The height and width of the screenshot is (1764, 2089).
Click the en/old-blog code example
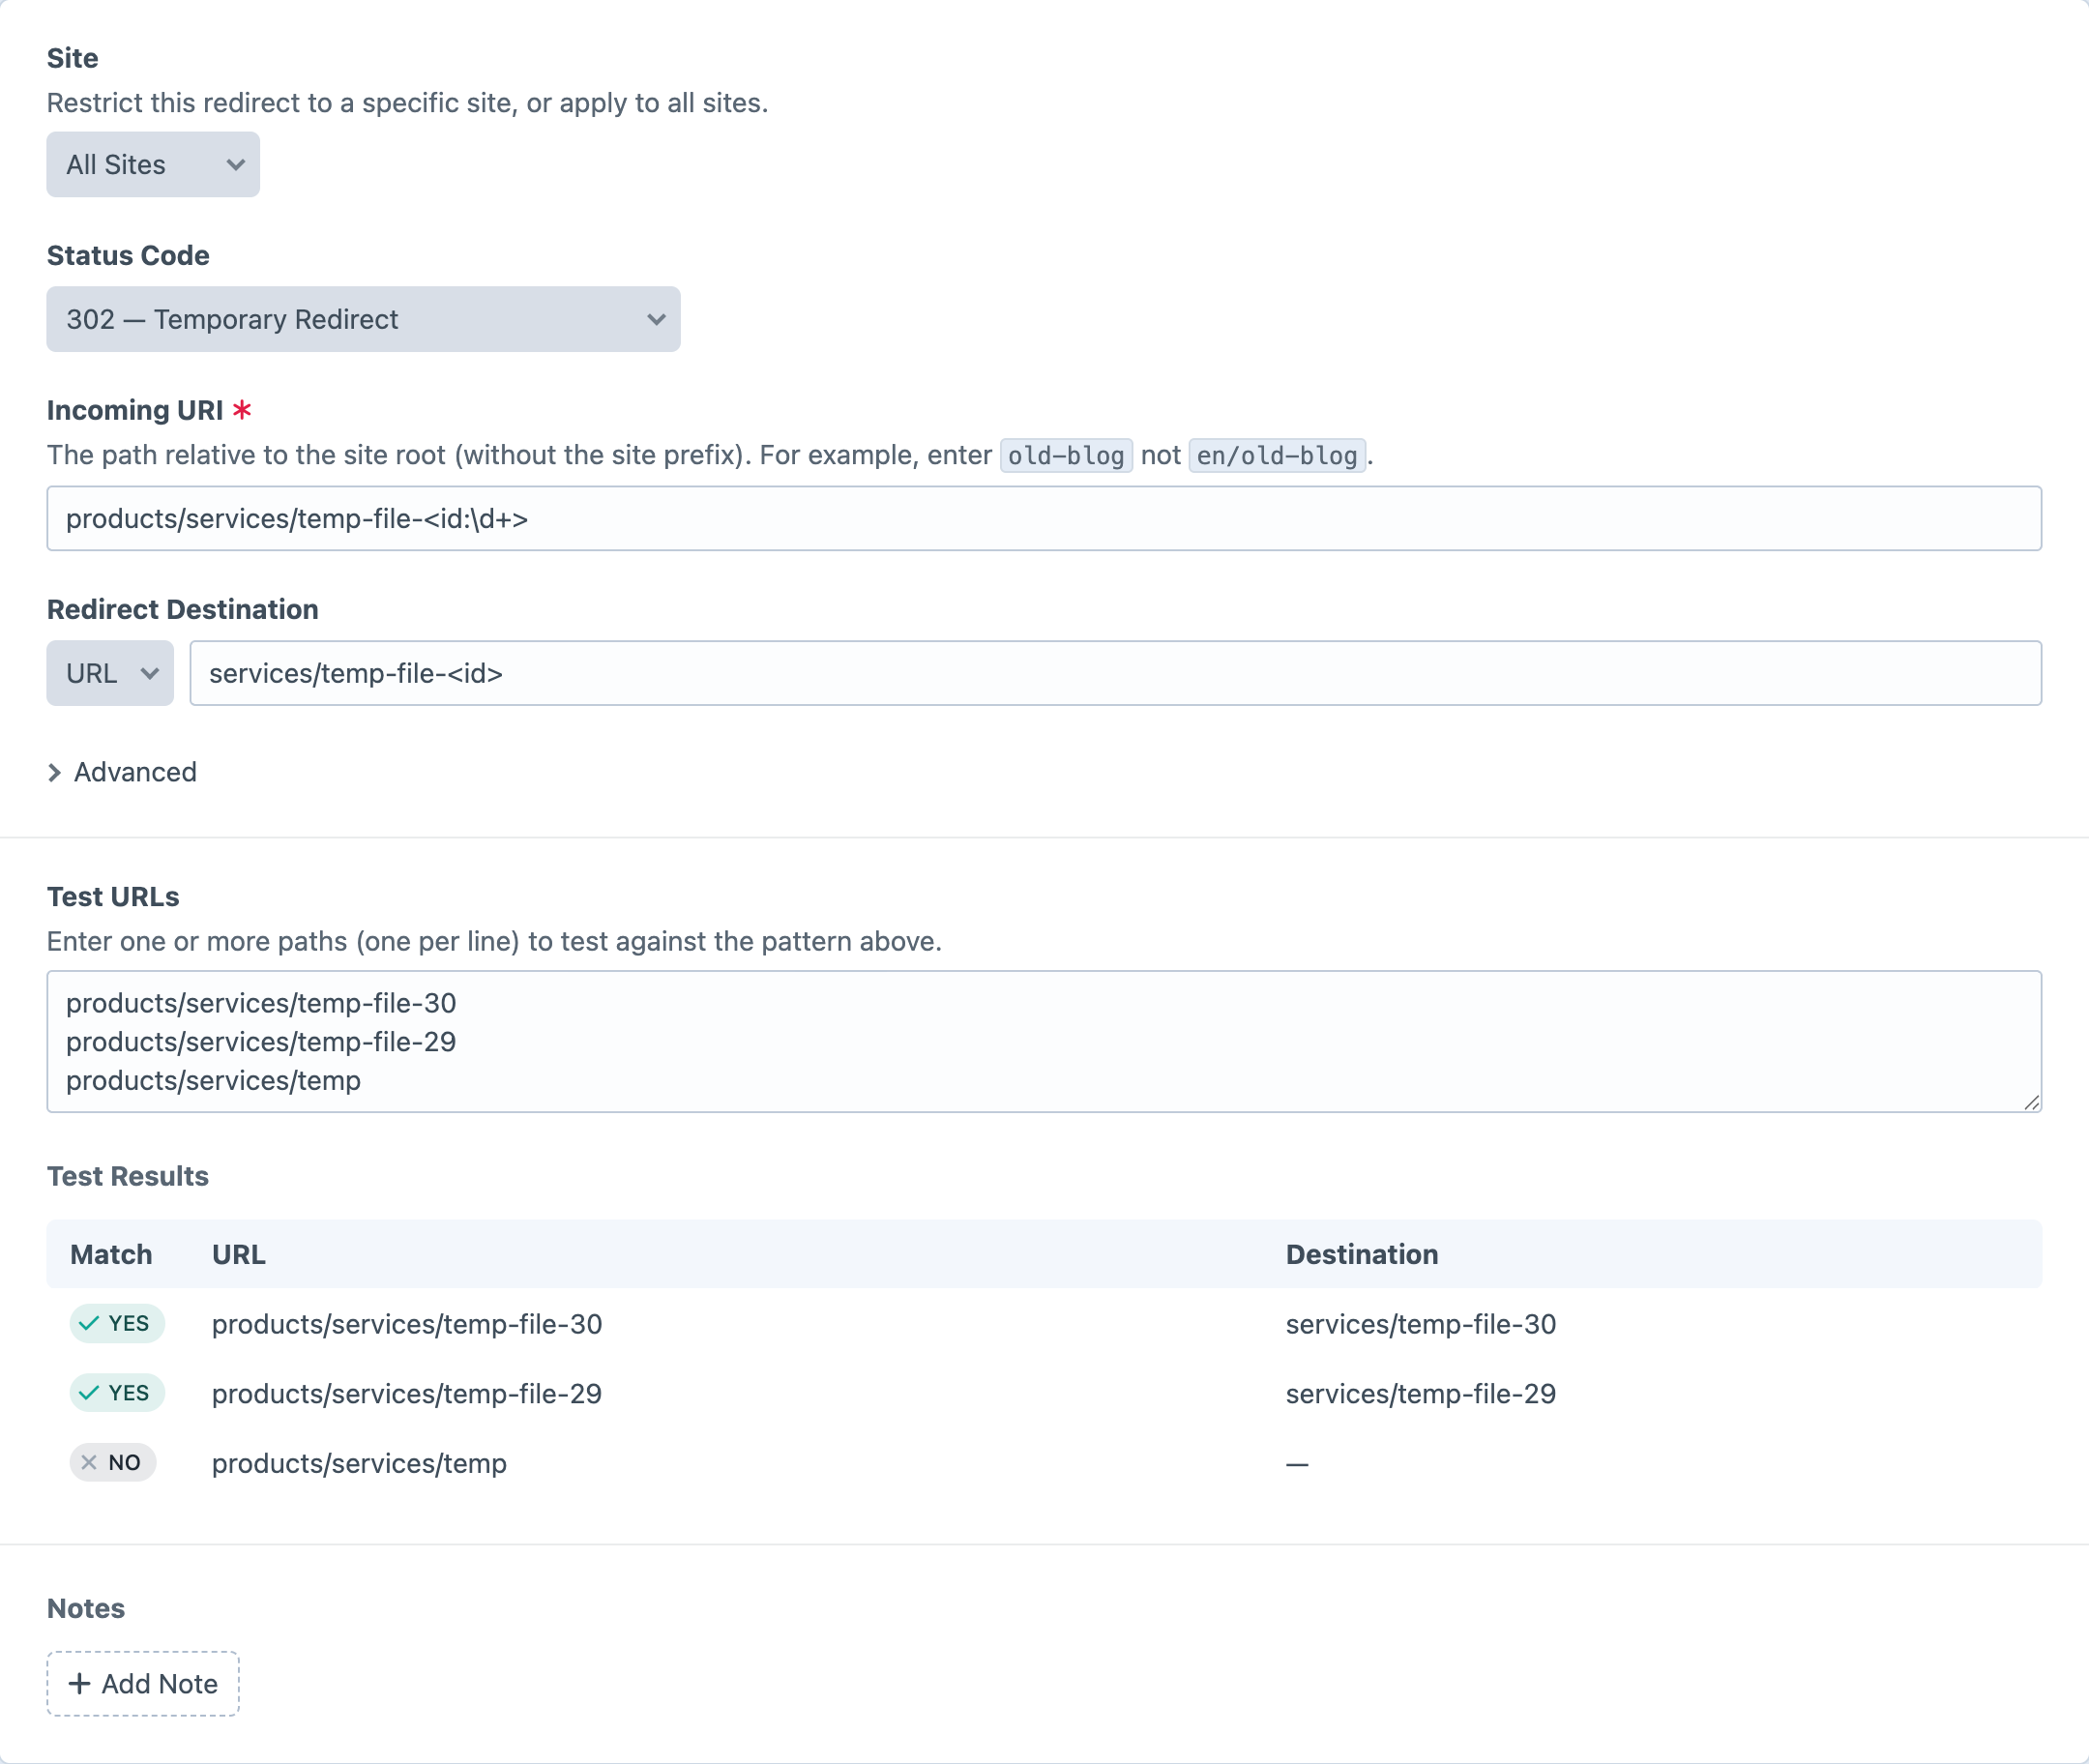tap(1277, 455)
